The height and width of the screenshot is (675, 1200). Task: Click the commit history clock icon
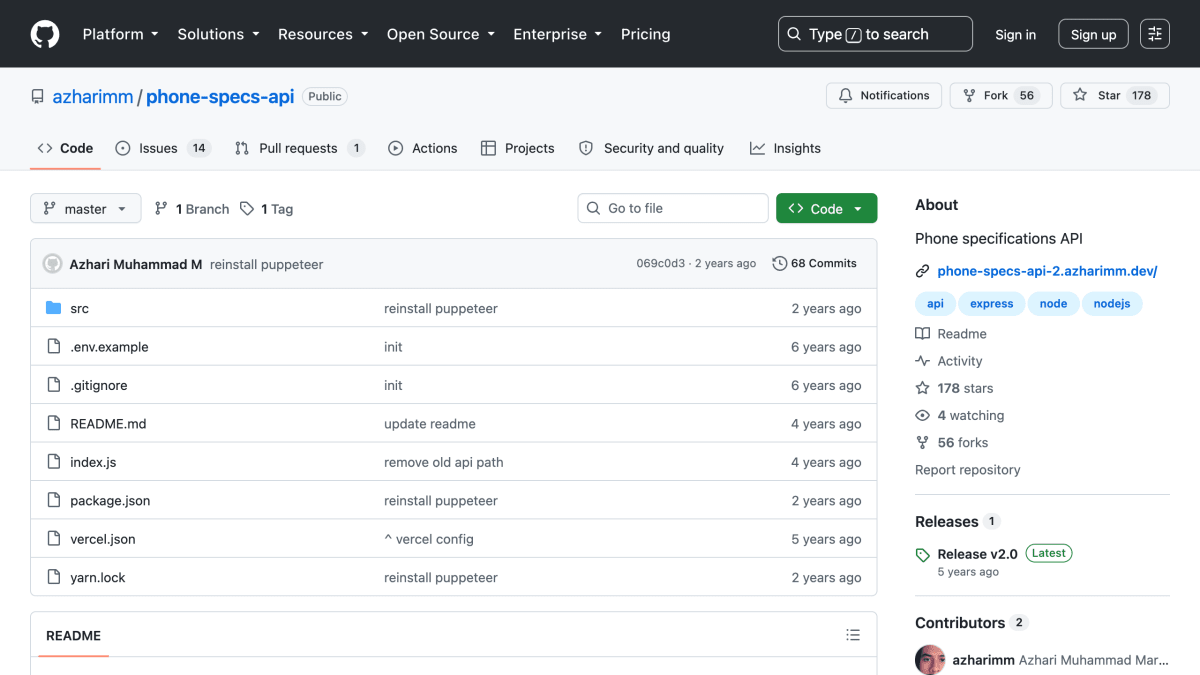coord(780,264)
